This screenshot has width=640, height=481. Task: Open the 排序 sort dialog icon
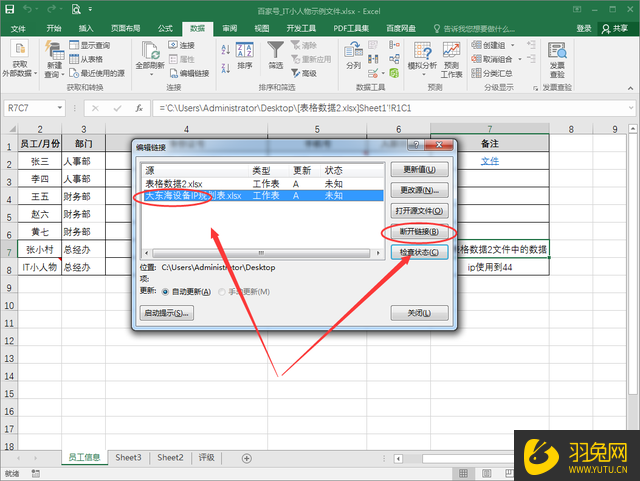click(245, 50)
